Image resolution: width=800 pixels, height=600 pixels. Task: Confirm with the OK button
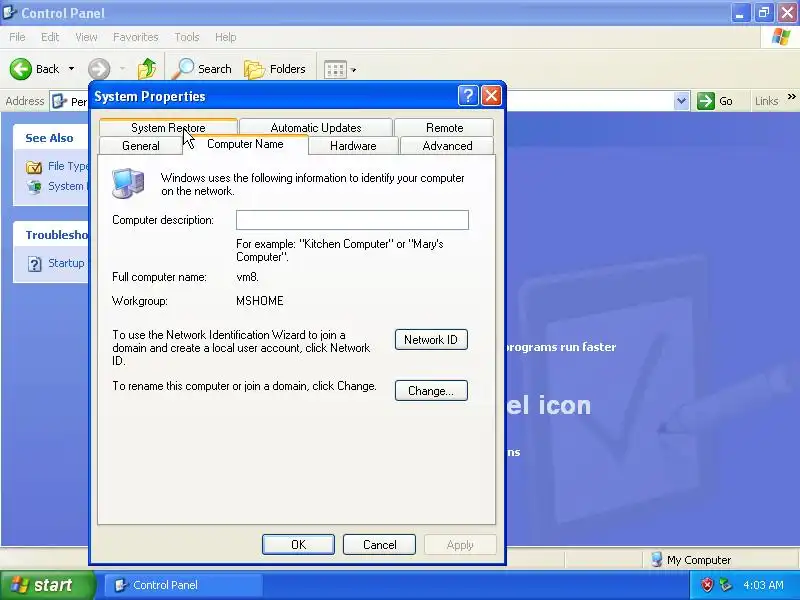click(298, 545)
